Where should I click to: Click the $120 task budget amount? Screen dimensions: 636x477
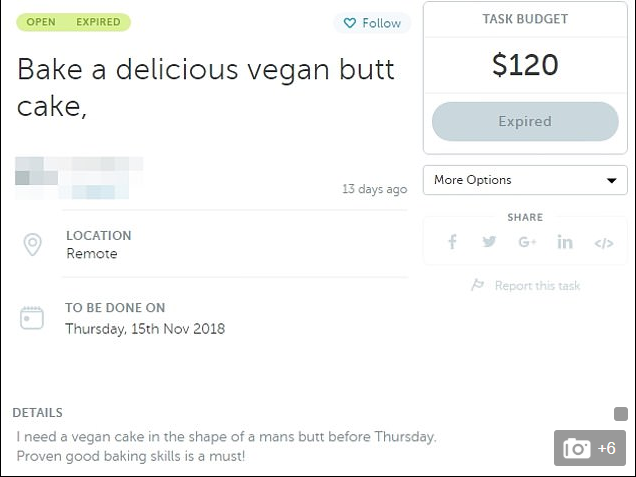click(x=525, y=65)
